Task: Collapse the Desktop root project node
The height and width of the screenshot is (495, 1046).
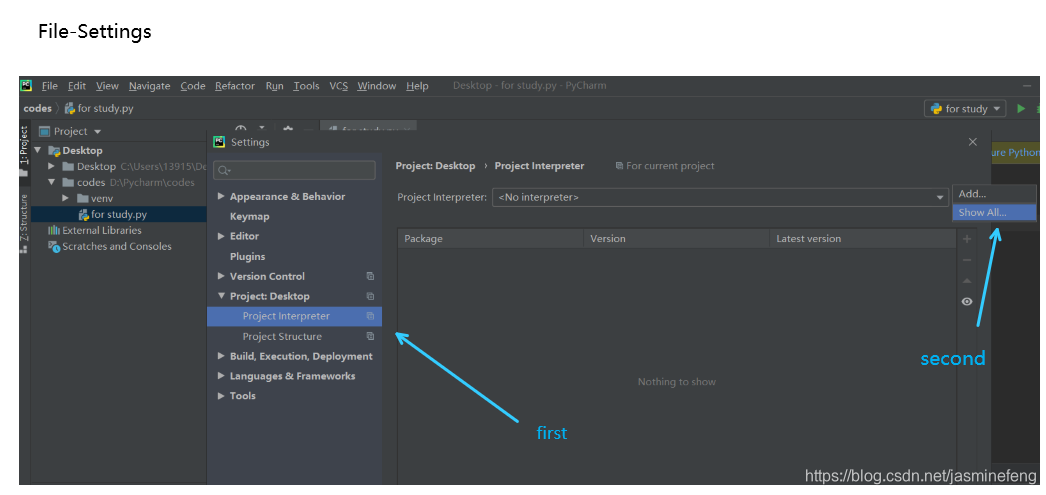Action: [37, 150]
